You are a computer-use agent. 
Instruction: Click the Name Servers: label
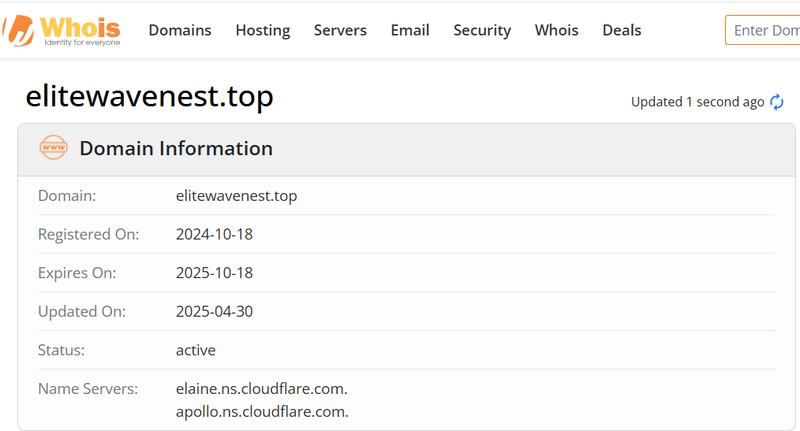pos(88,389)
